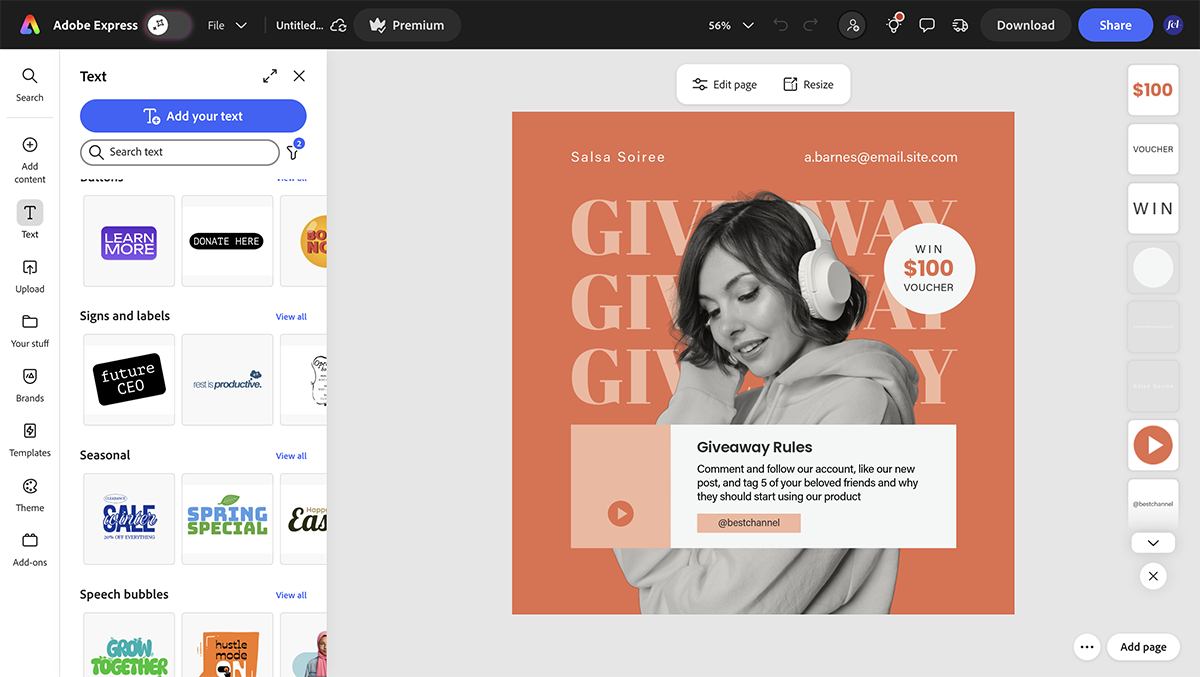Select the DONATE HERE button template
Screen dimensions: 1200x677
[227, 240]
